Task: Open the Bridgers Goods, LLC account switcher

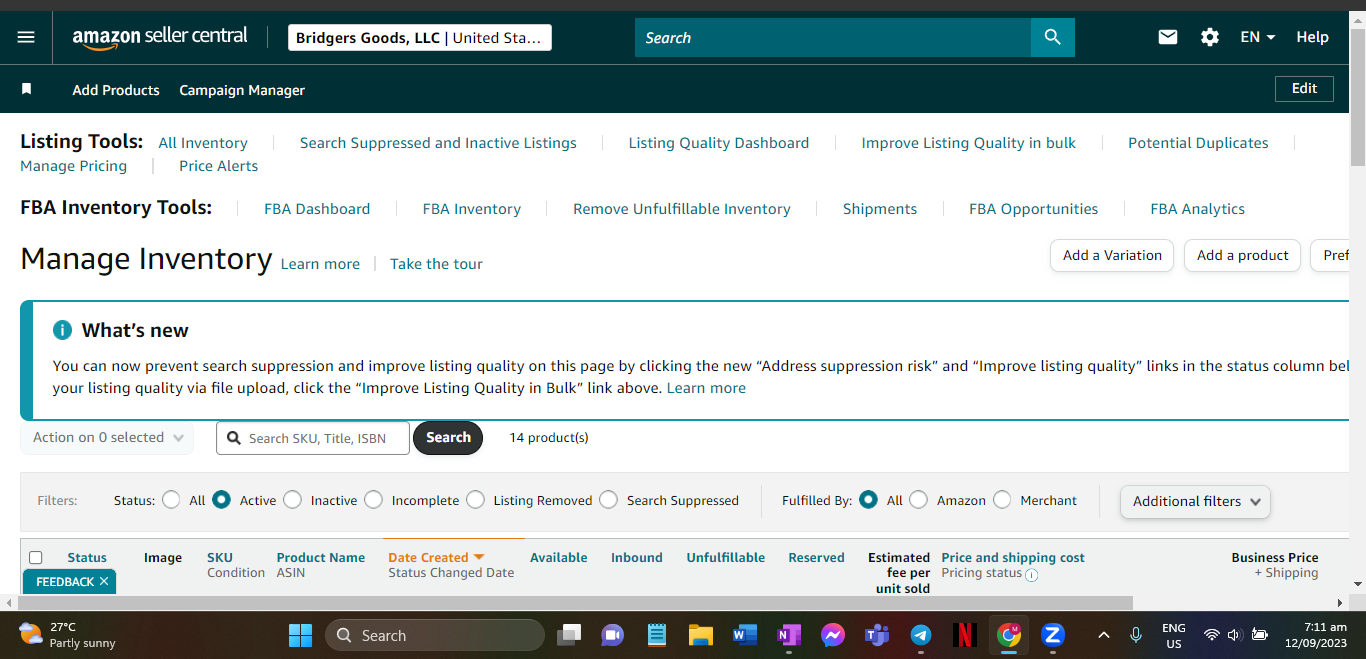Action: click(x=420, y=38)
